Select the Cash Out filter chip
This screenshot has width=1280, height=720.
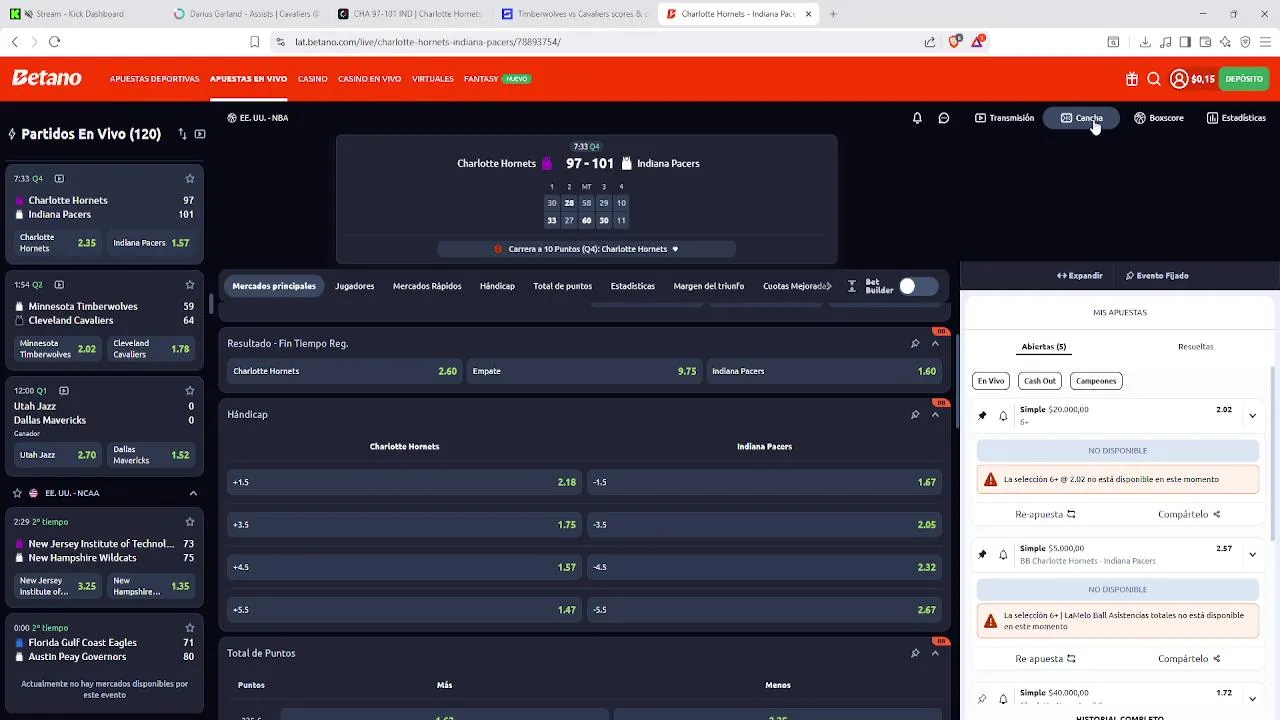[1040, 381]
